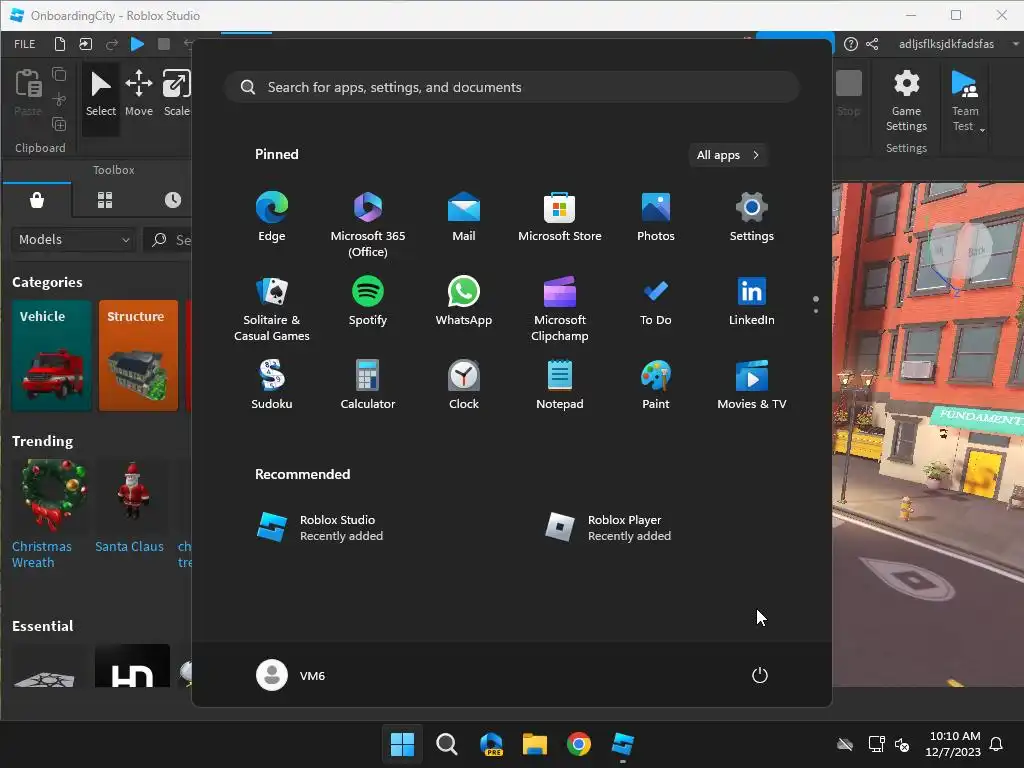
Task: Open LinkedIn pinned app
Action: [752, 301]
